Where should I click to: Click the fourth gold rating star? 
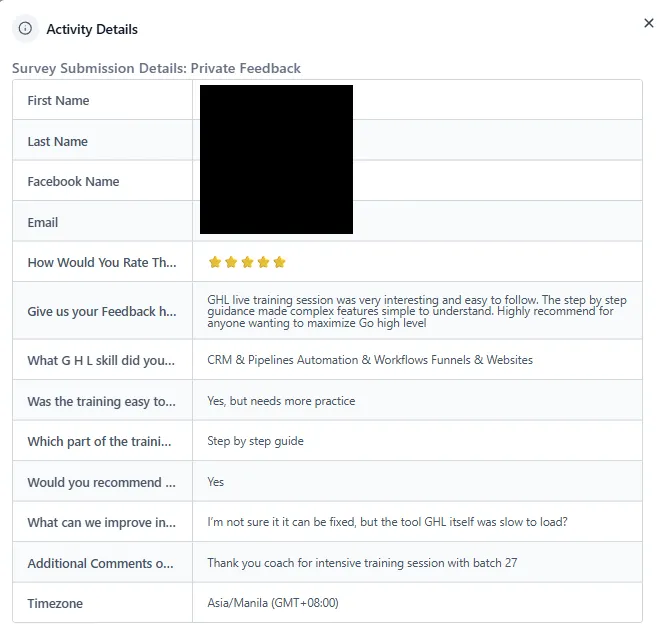263,262
